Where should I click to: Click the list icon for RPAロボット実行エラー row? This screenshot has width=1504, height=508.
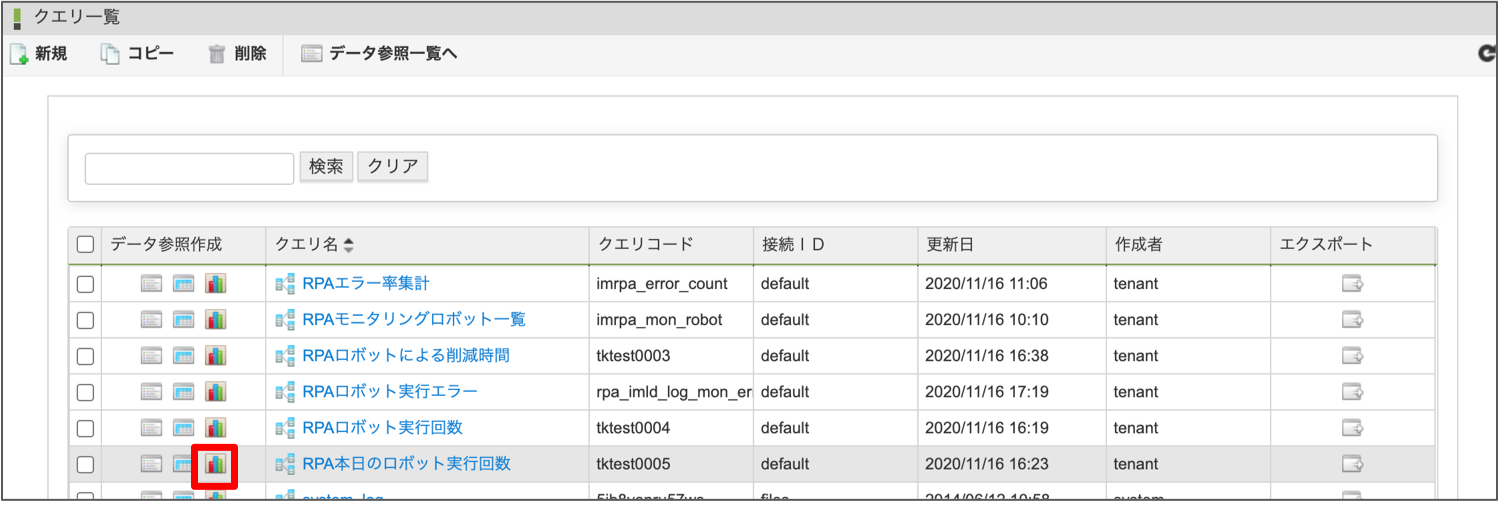(151, 392)
